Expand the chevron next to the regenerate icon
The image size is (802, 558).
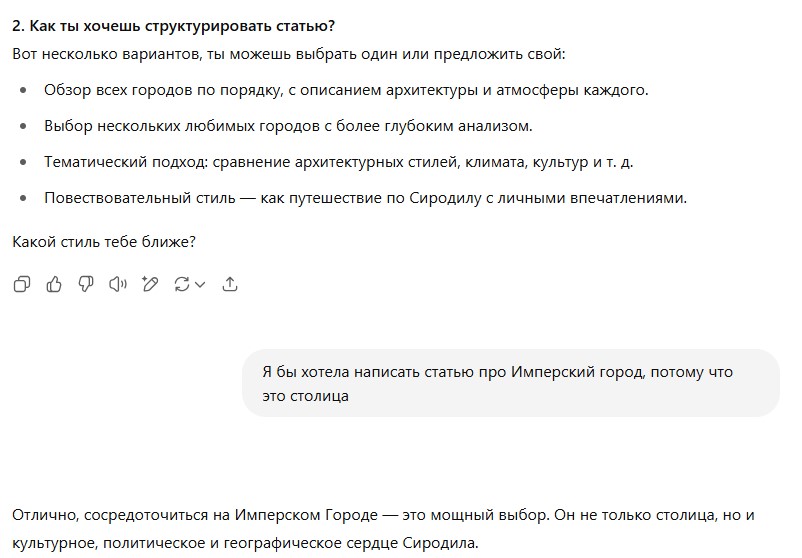[200, 285]
